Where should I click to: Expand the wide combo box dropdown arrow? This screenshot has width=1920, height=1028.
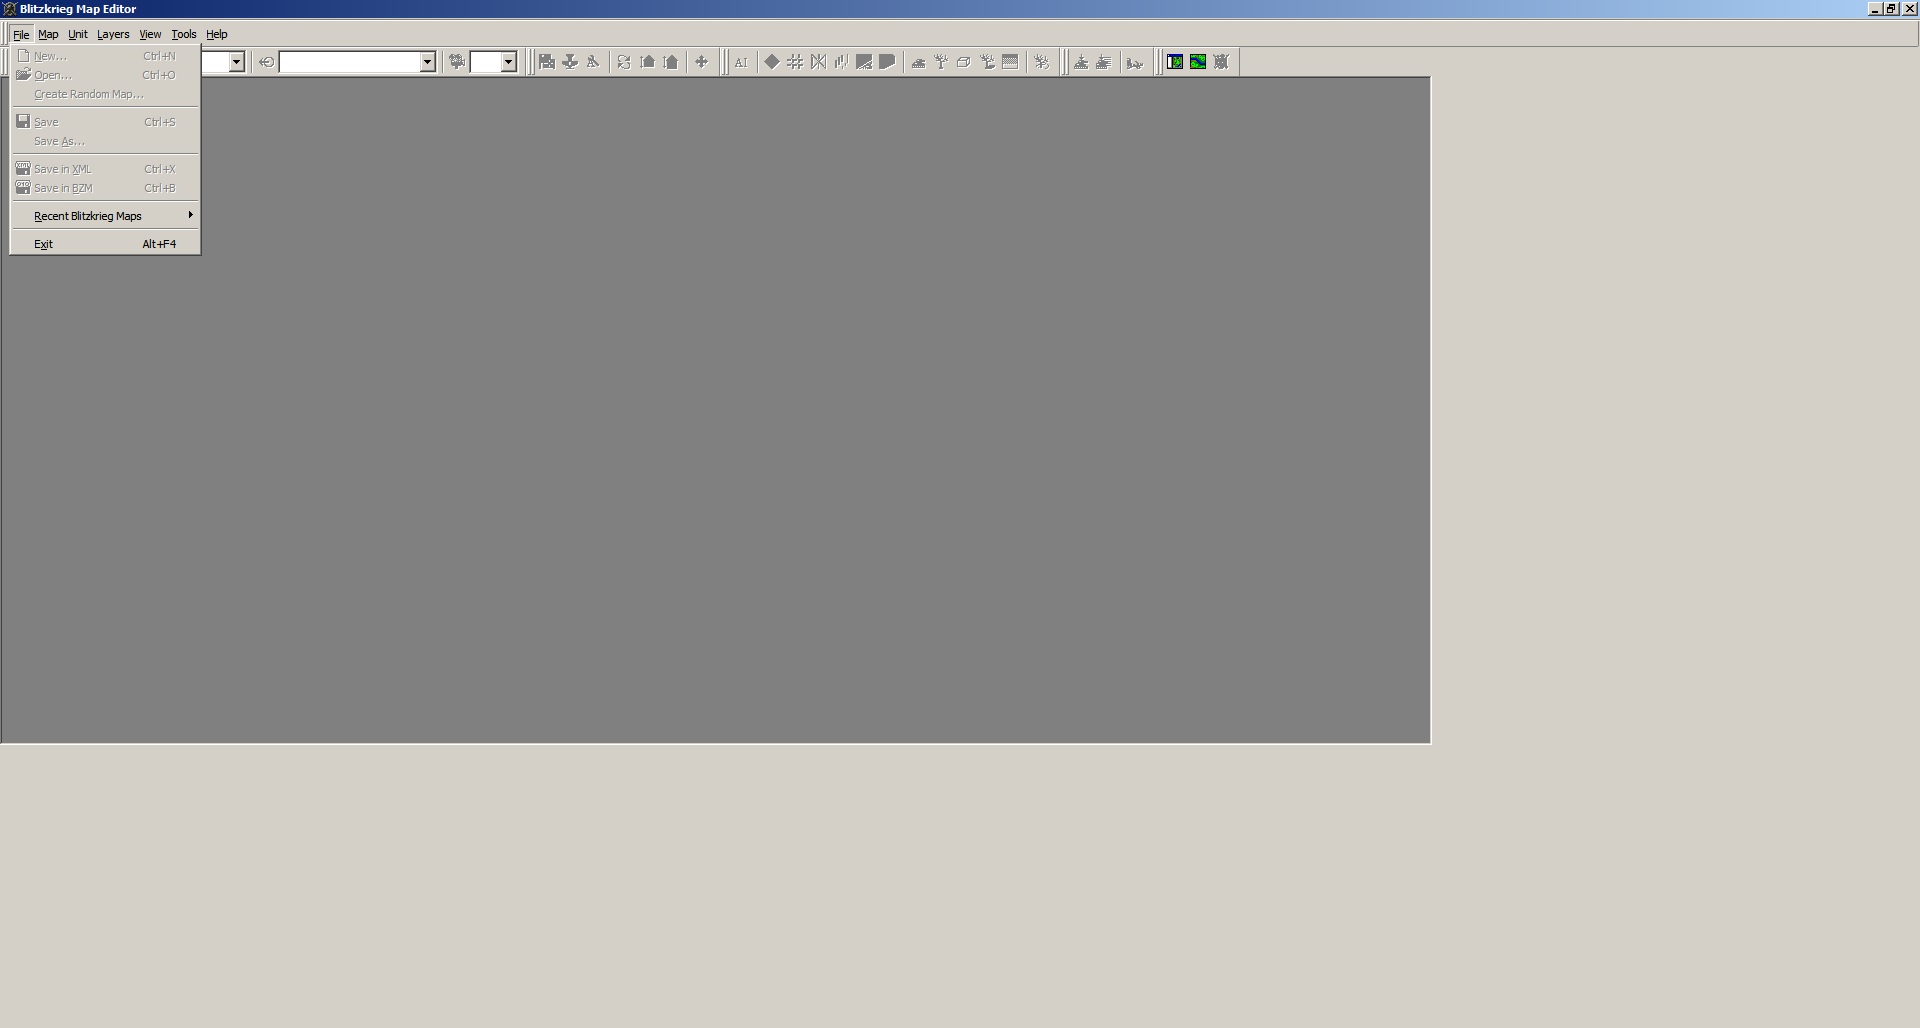[x=427, y=62]
